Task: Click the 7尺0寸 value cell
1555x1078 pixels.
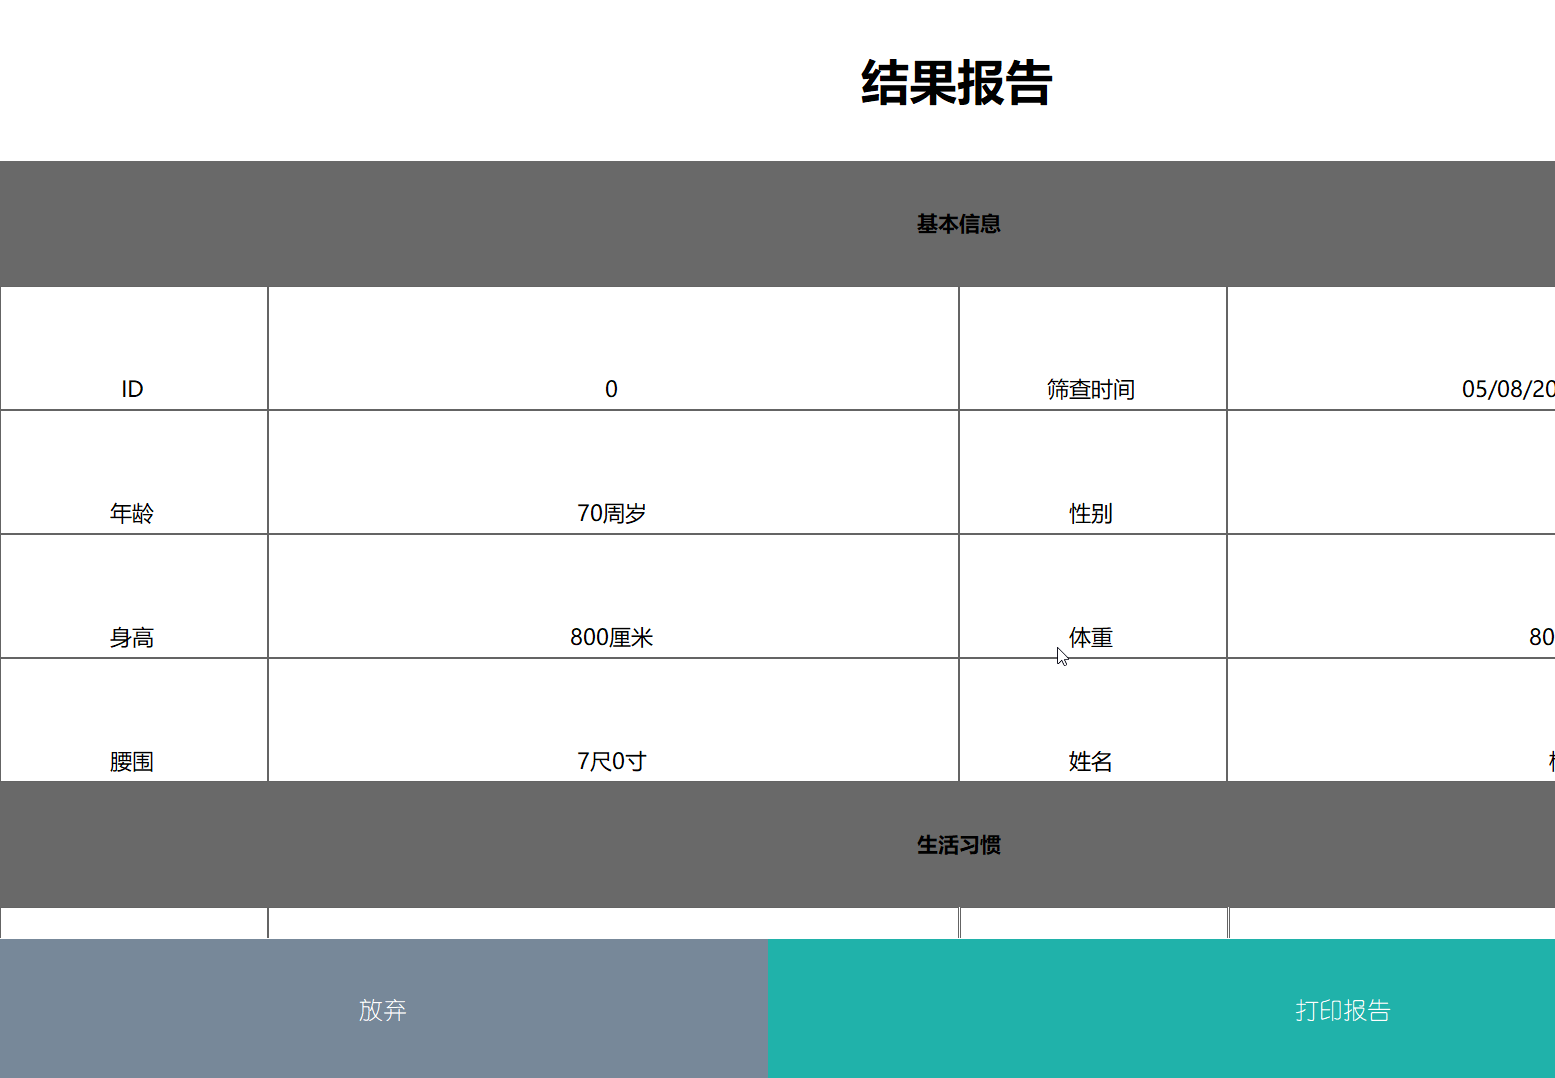Action: (x=613, y=720)
